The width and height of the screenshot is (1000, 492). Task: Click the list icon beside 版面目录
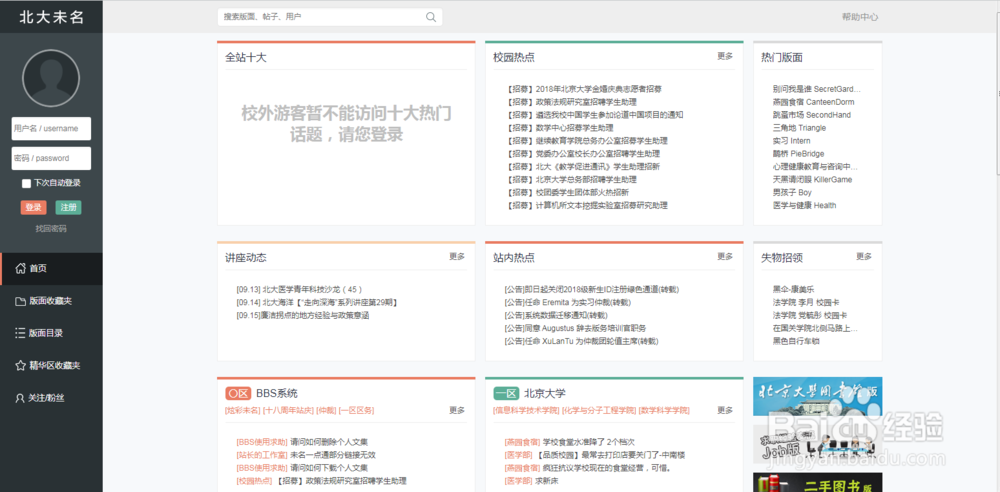click(x=20, y=333)
